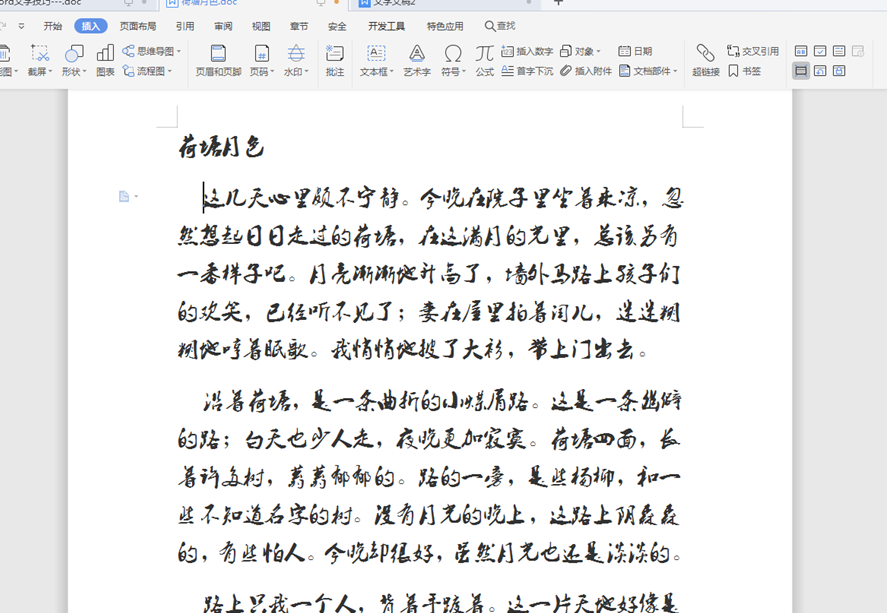This screenshot has height=613, width=888.
Task: Select the 安全 ribbon tab
Action: 337,26
